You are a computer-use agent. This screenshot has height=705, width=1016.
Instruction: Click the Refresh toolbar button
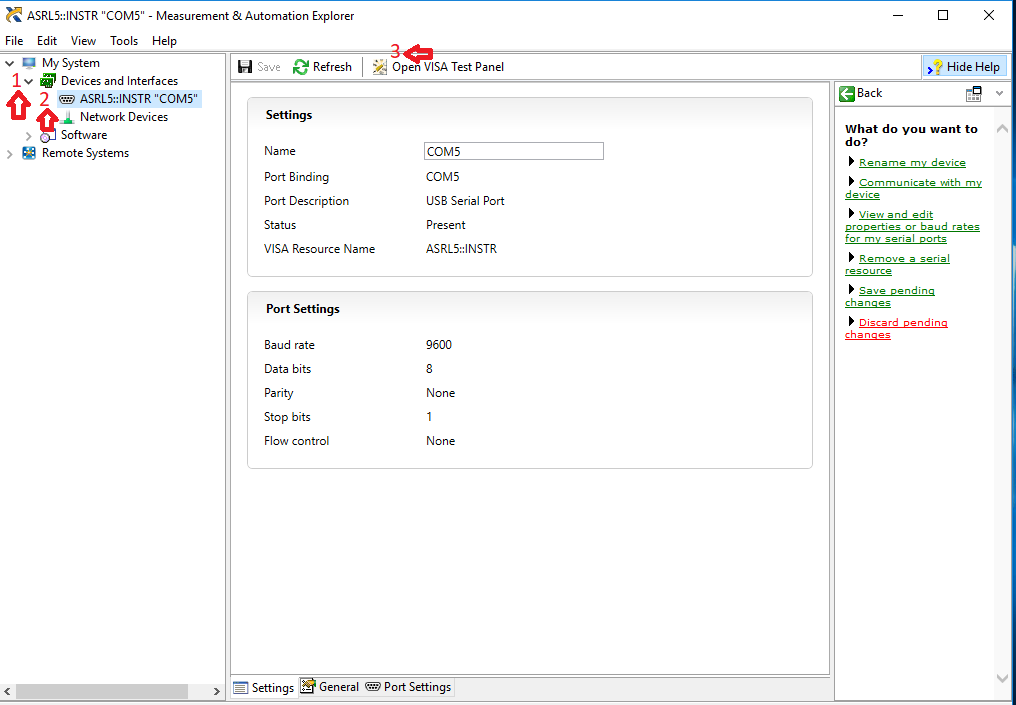click(323, 67)
